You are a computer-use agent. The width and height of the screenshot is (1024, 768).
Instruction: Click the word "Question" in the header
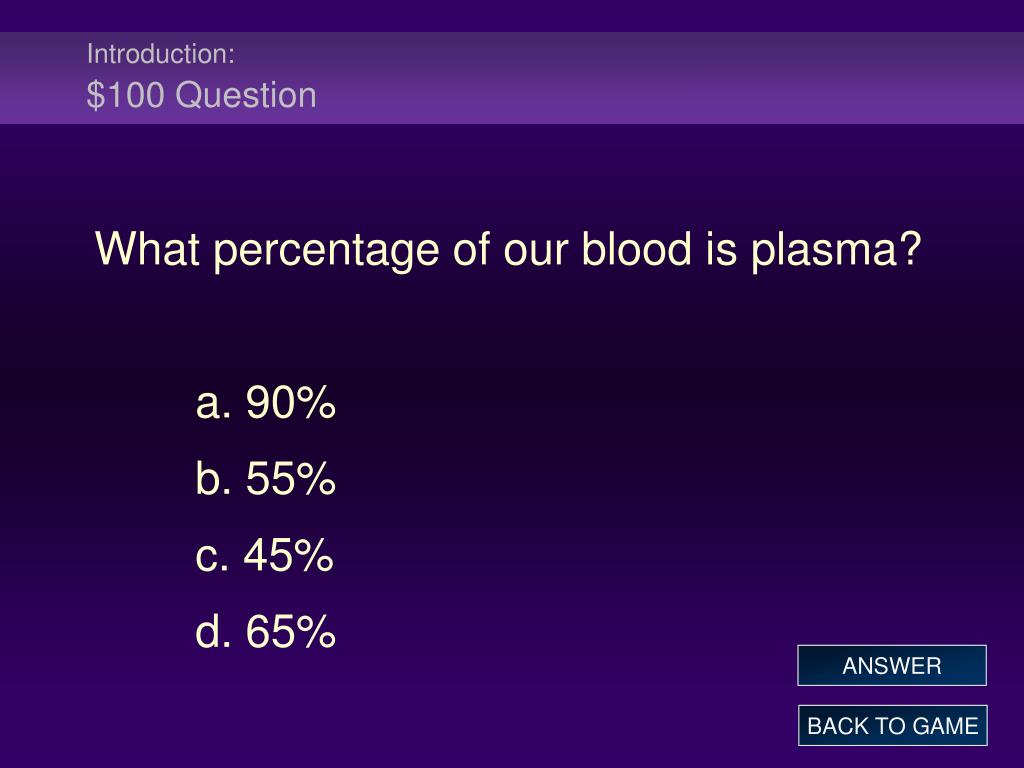point(246,95)
